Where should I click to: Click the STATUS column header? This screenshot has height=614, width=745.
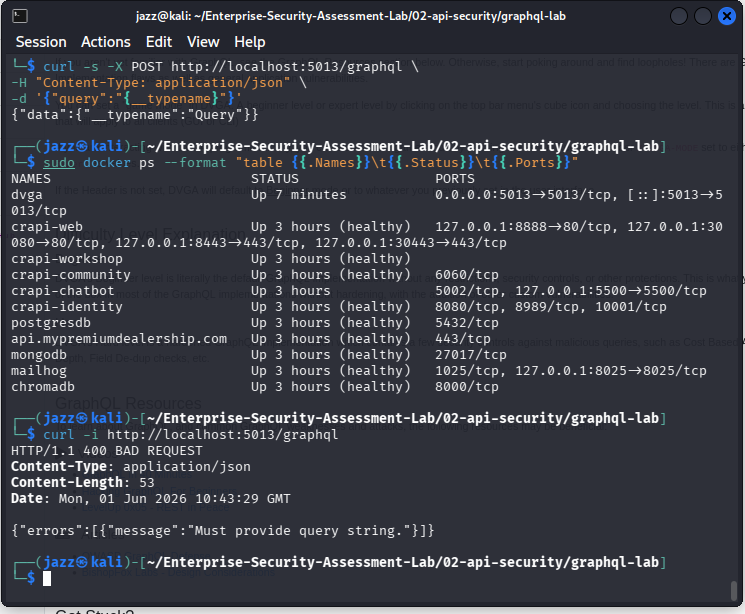tap(275, 179)
